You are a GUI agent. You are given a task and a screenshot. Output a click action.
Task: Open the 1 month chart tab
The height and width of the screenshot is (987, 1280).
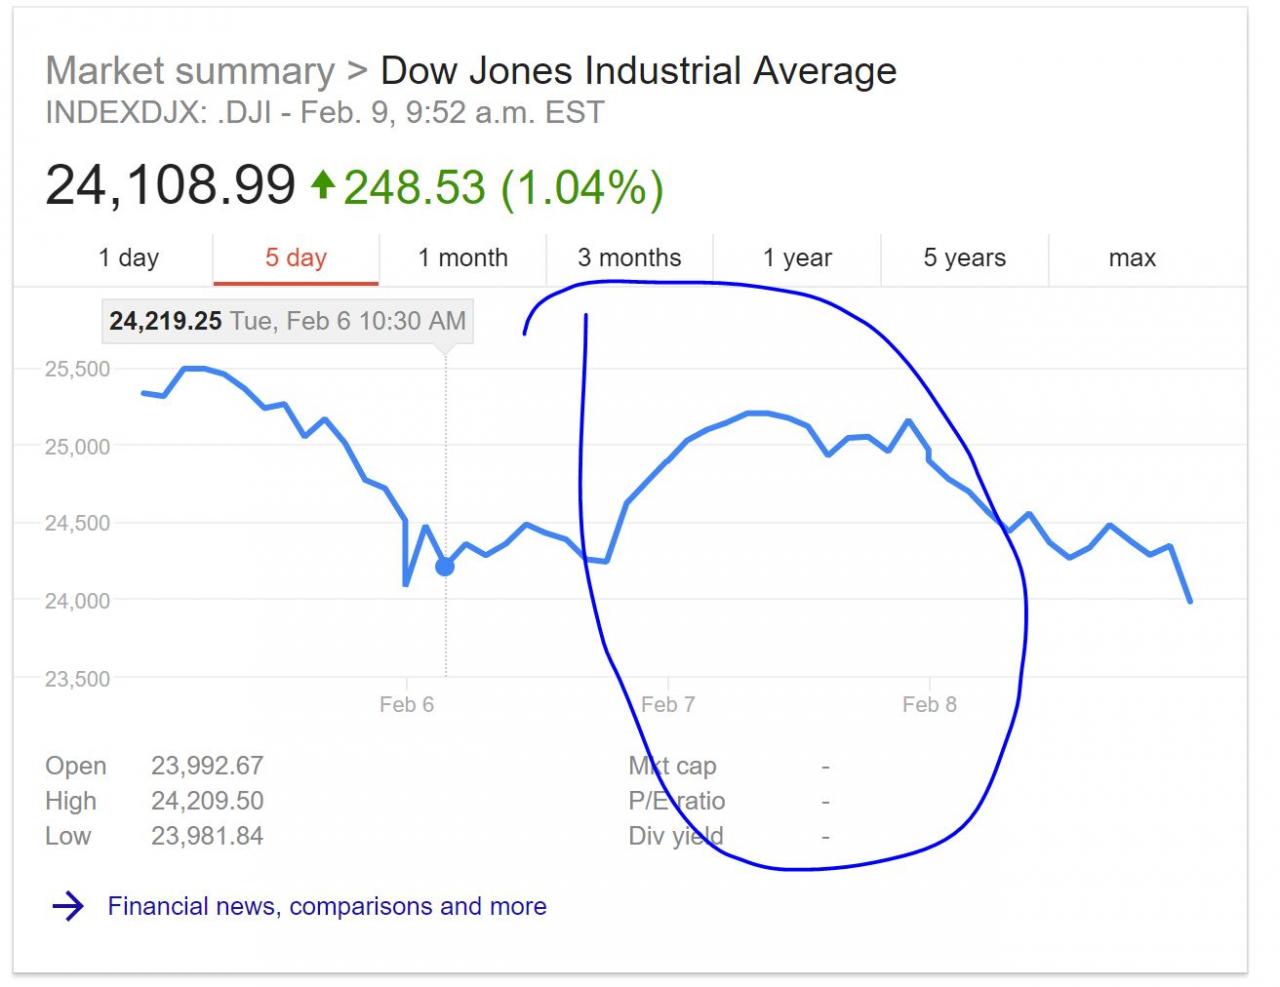tap(463, 258)
